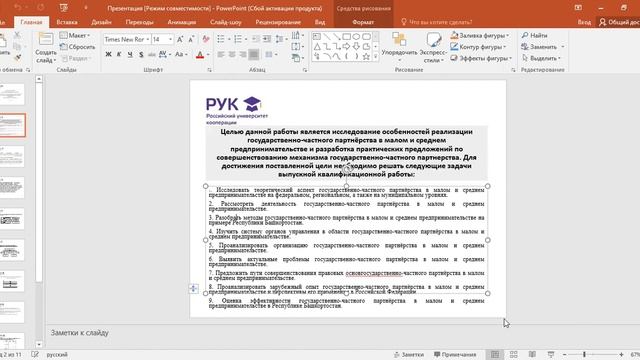This screenshot has width=640, height=360.
Task: Open font color dropdown arrow
Action: point(208,54)
